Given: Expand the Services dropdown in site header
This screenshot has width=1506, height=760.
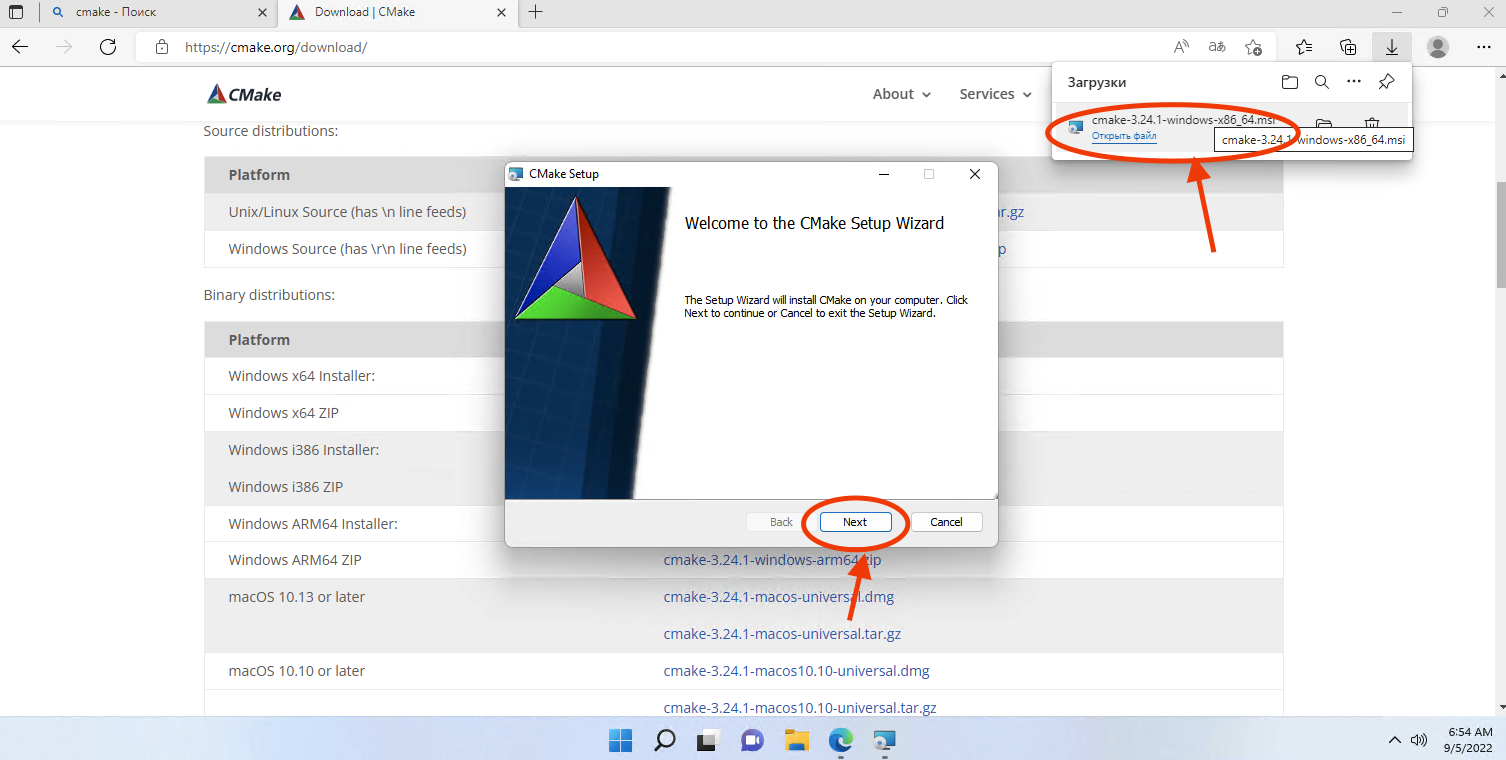Looking at the screenshot, I should pos(995,94).
